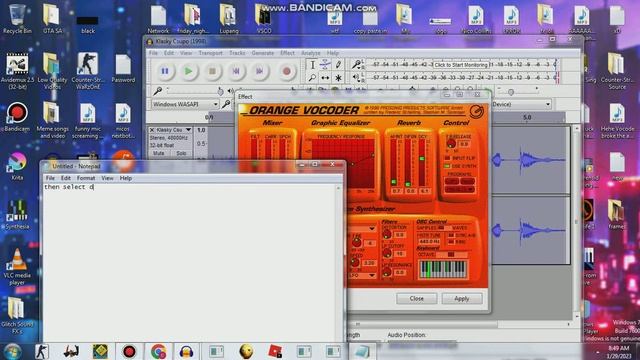Open the Bandicam desktop shortcut

point(17,118)
